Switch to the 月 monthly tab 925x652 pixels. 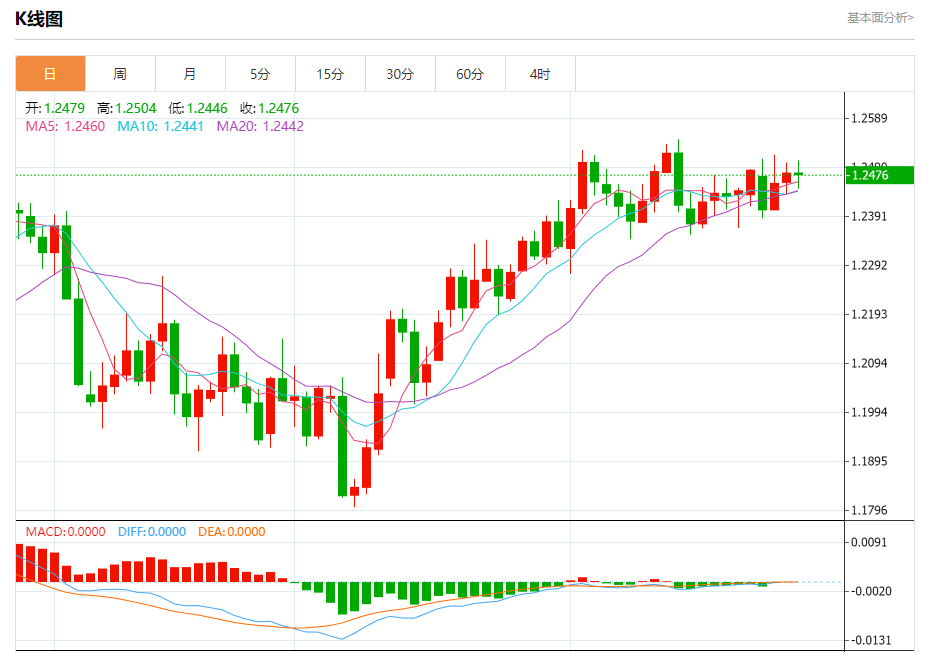click(x=190, y=74)
